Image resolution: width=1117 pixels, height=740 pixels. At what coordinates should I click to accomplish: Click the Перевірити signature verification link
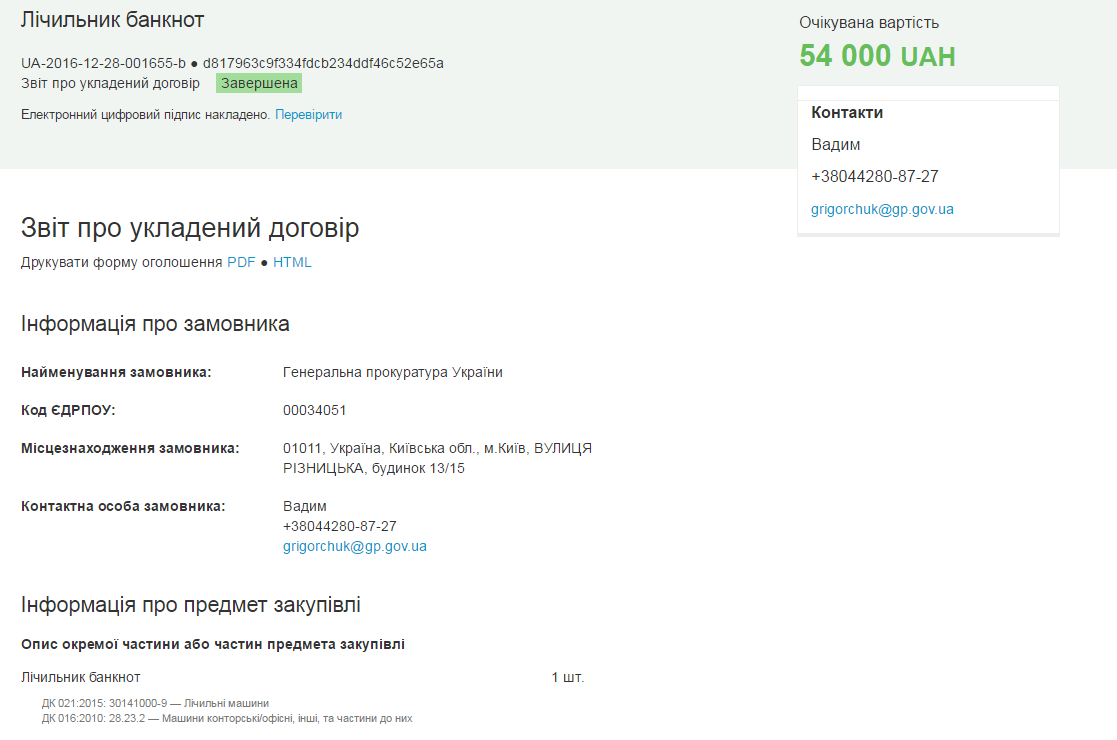point(308,115)
